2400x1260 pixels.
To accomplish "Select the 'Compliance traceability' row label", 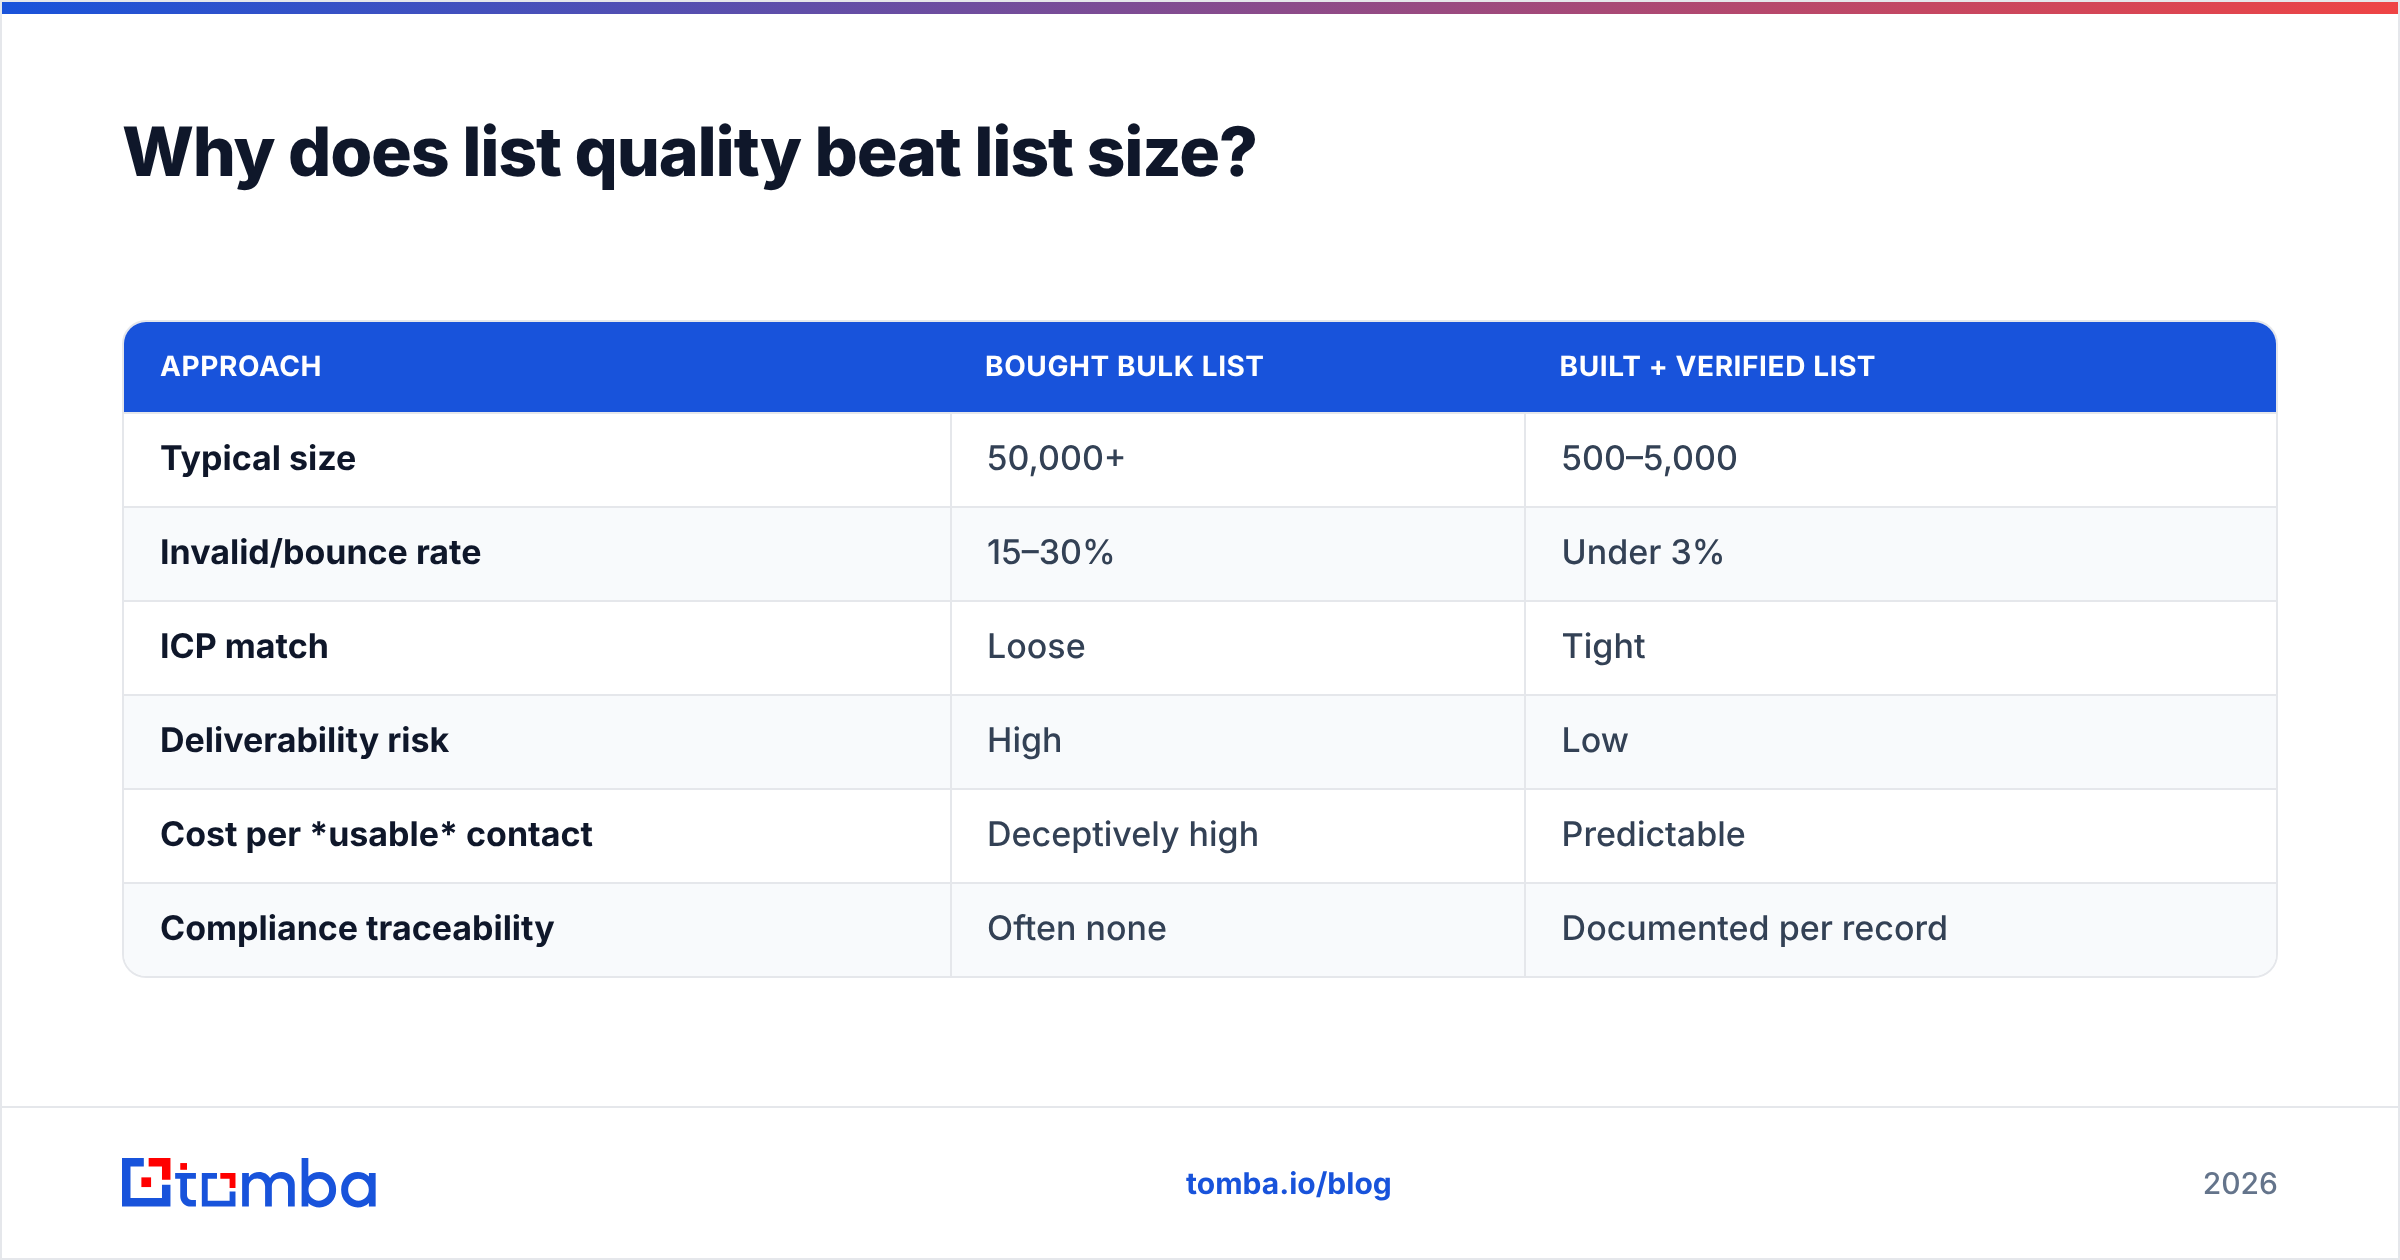I will coord(357,929).
